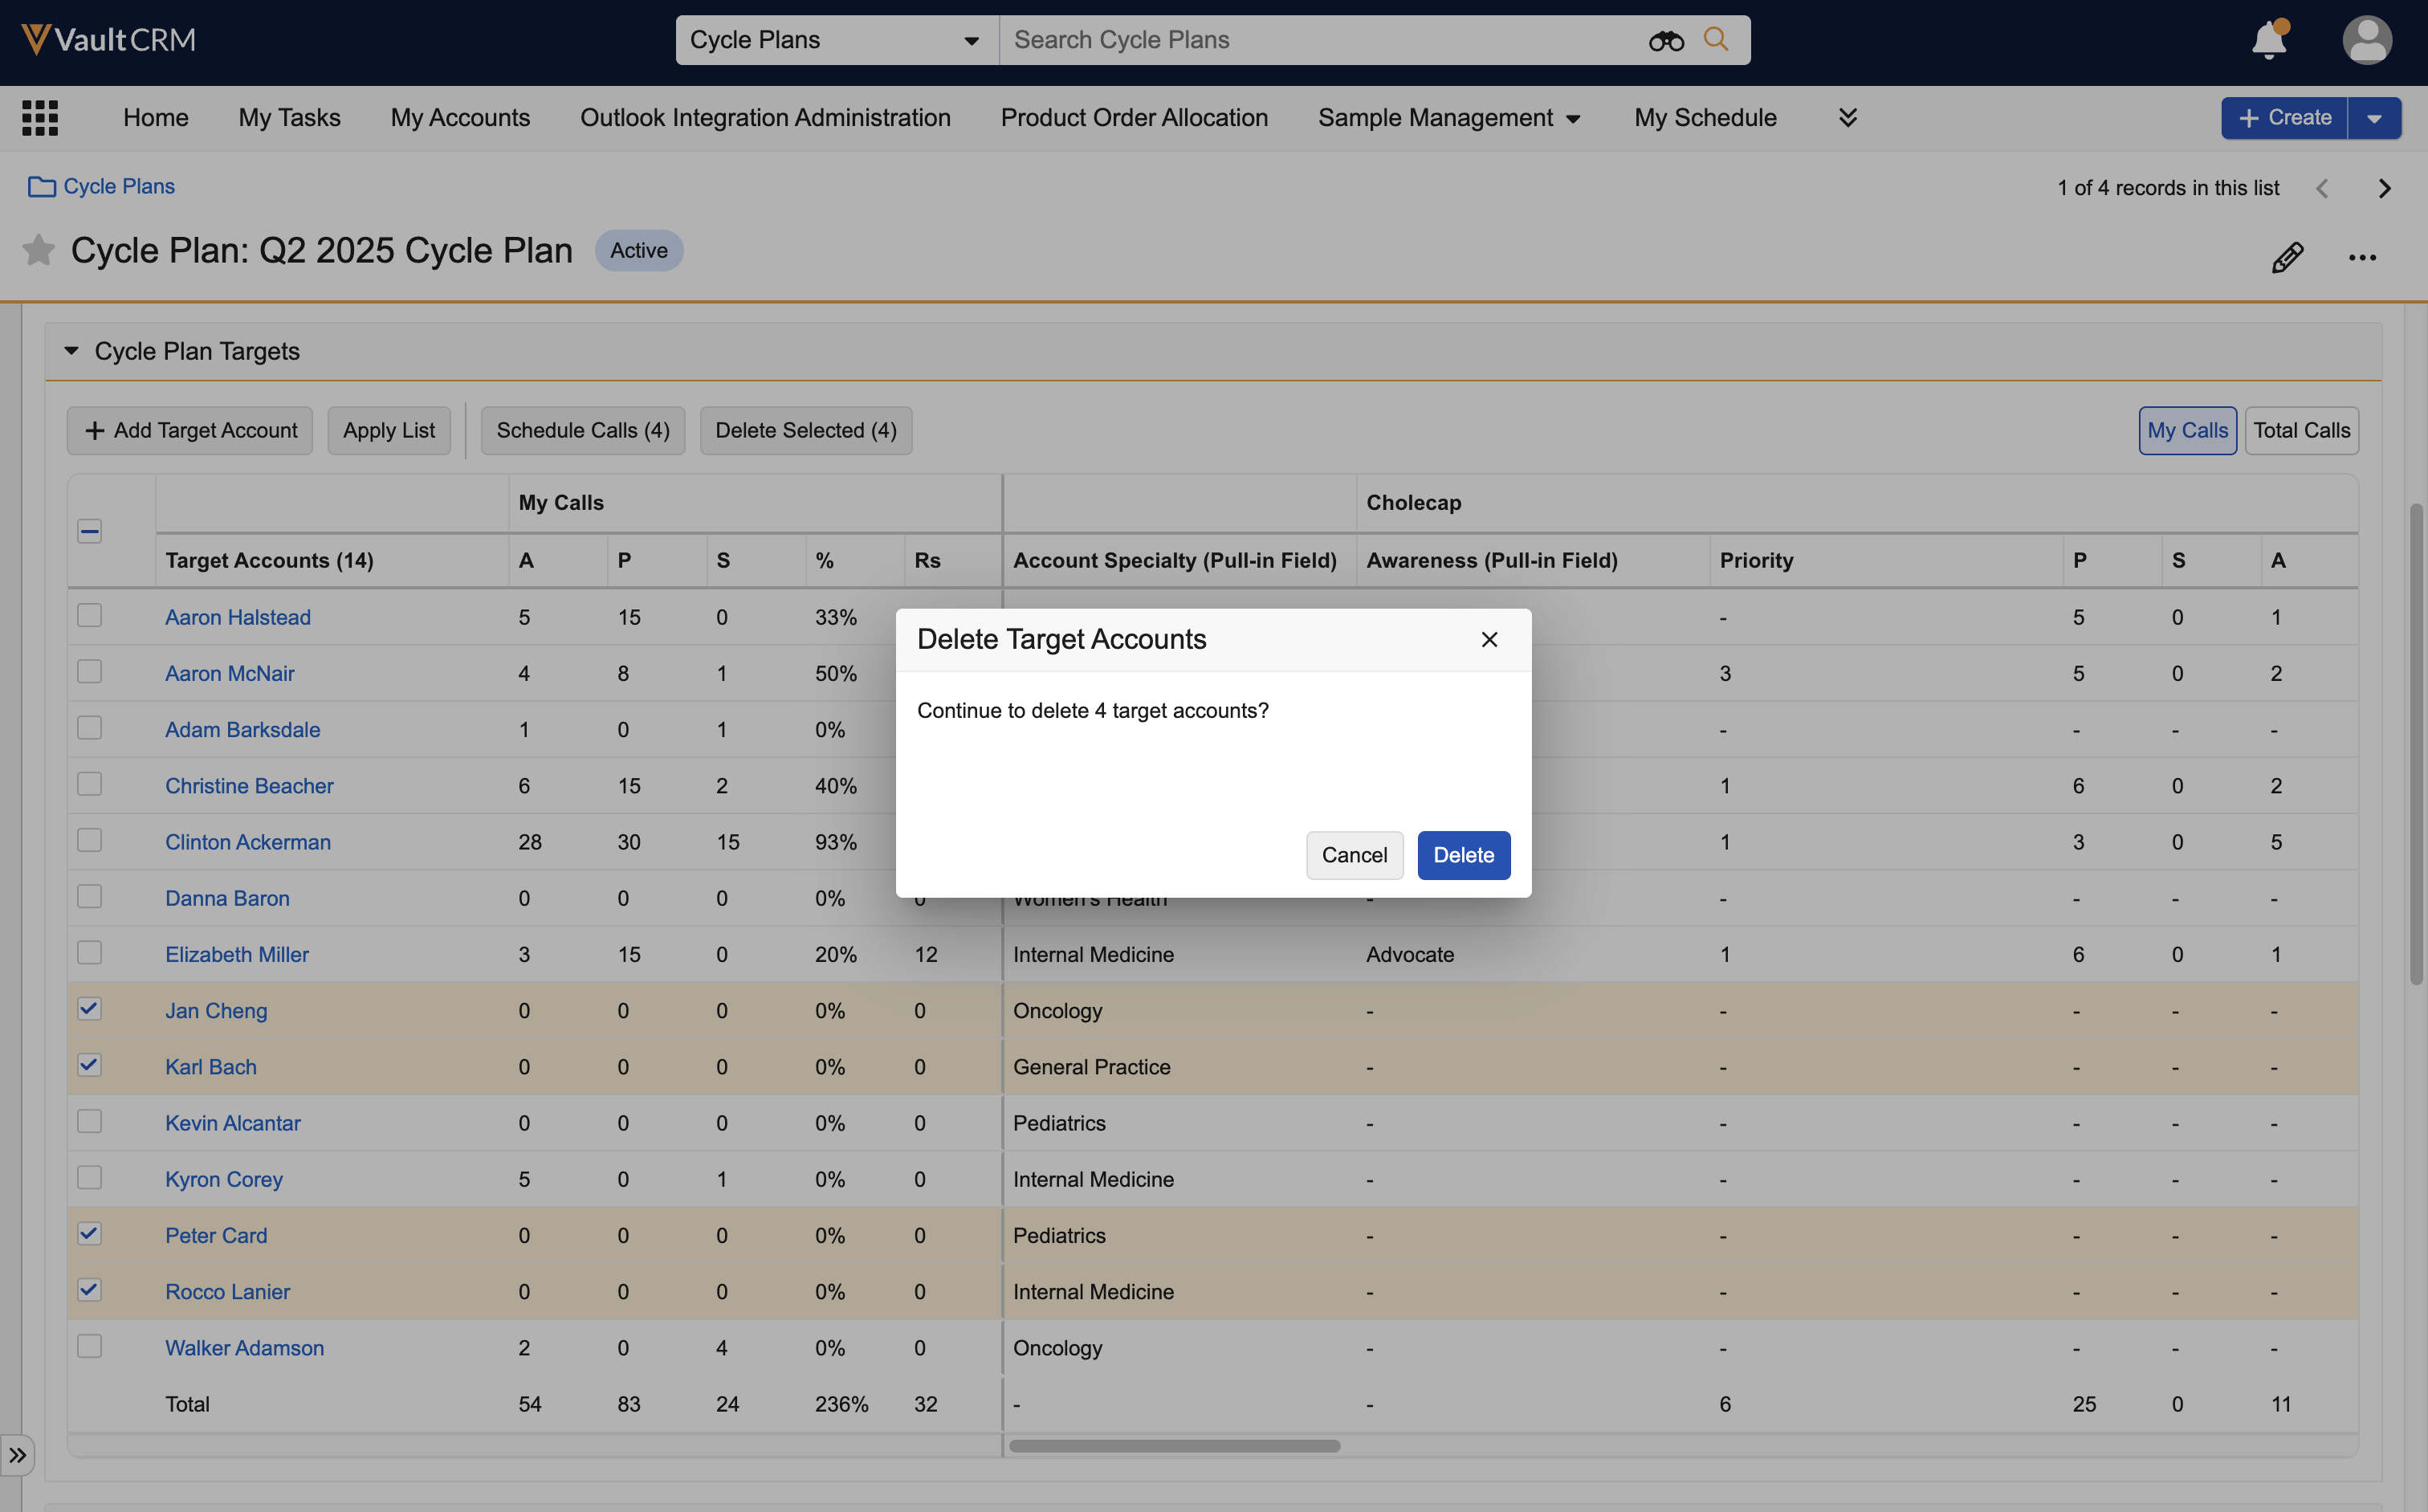The image size is (2428, 1512).
Task: Favorite the cycle plan with star icon
Action: 38,250
